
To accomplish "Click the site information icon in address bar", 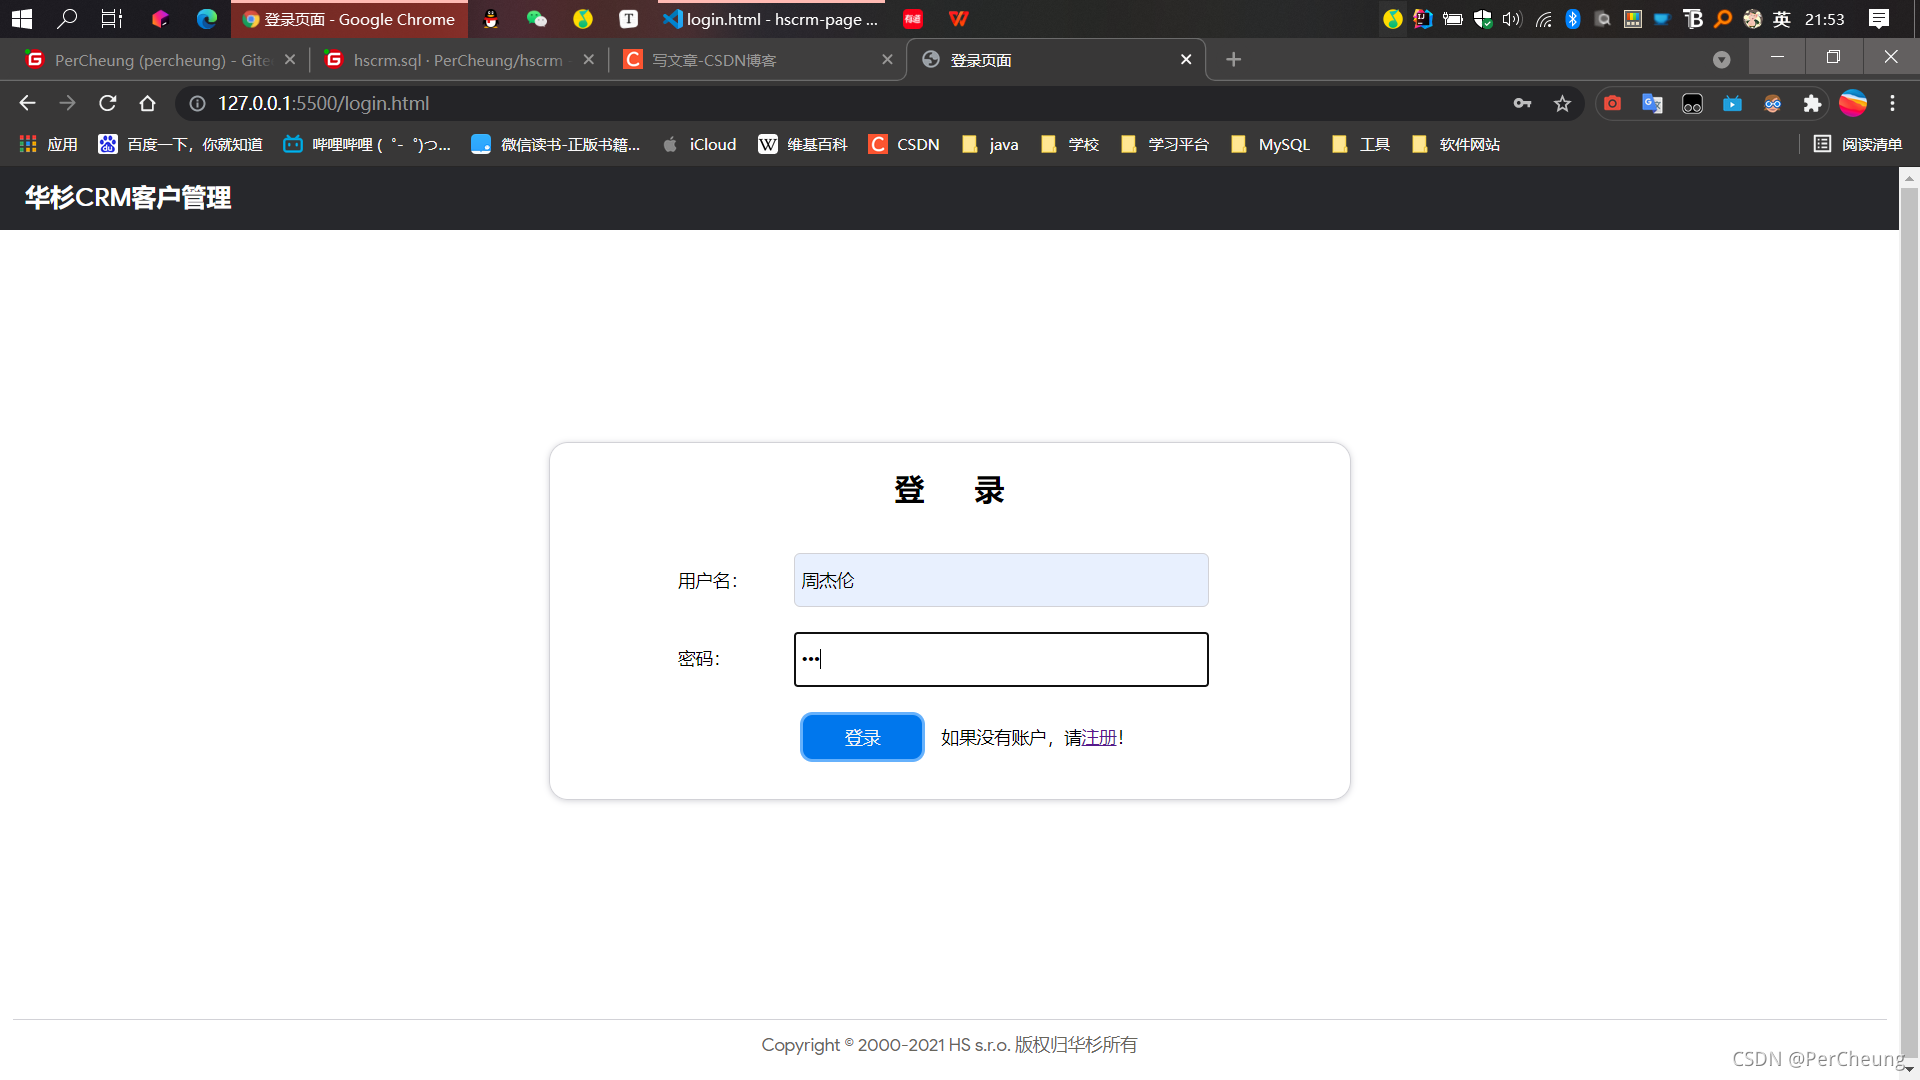I will pyautogui.click(x=198, y=103).
